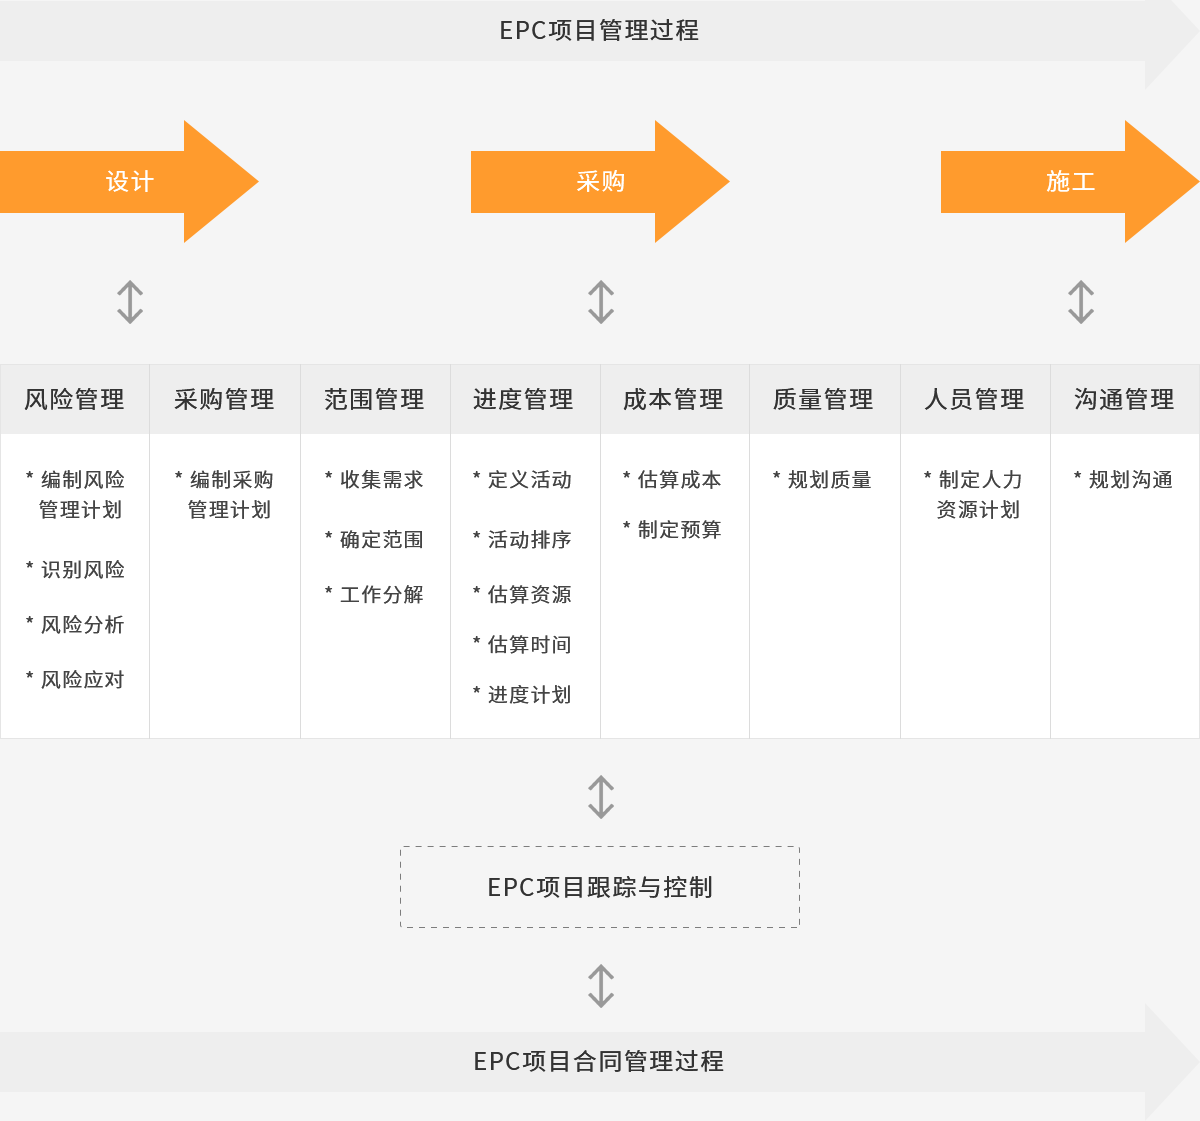The width and height of the screenshot is (1200, 1121).
Task: Click the 制定预算 item
Action: tap(672, 530)
